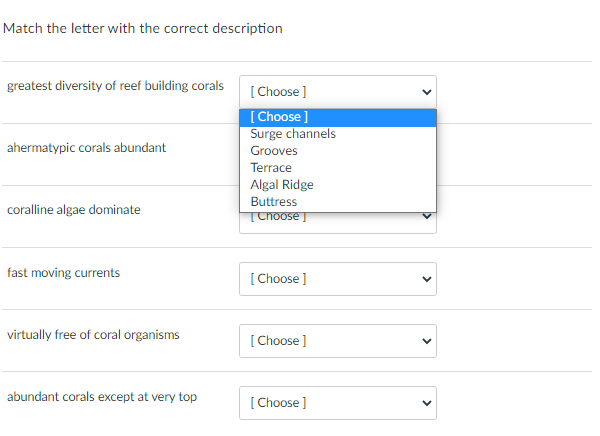This screenshot has width=600, height=436.
Task: Click the 'Match the letter' question heading
Action: tap(142, 28)
